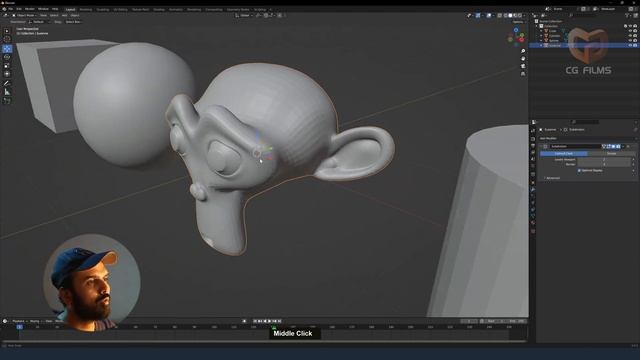Toggle visibility eye of Cylinder in outliner
Image resolution: width=640 pixels, height=360 pixels.
[x=630, y=36]
